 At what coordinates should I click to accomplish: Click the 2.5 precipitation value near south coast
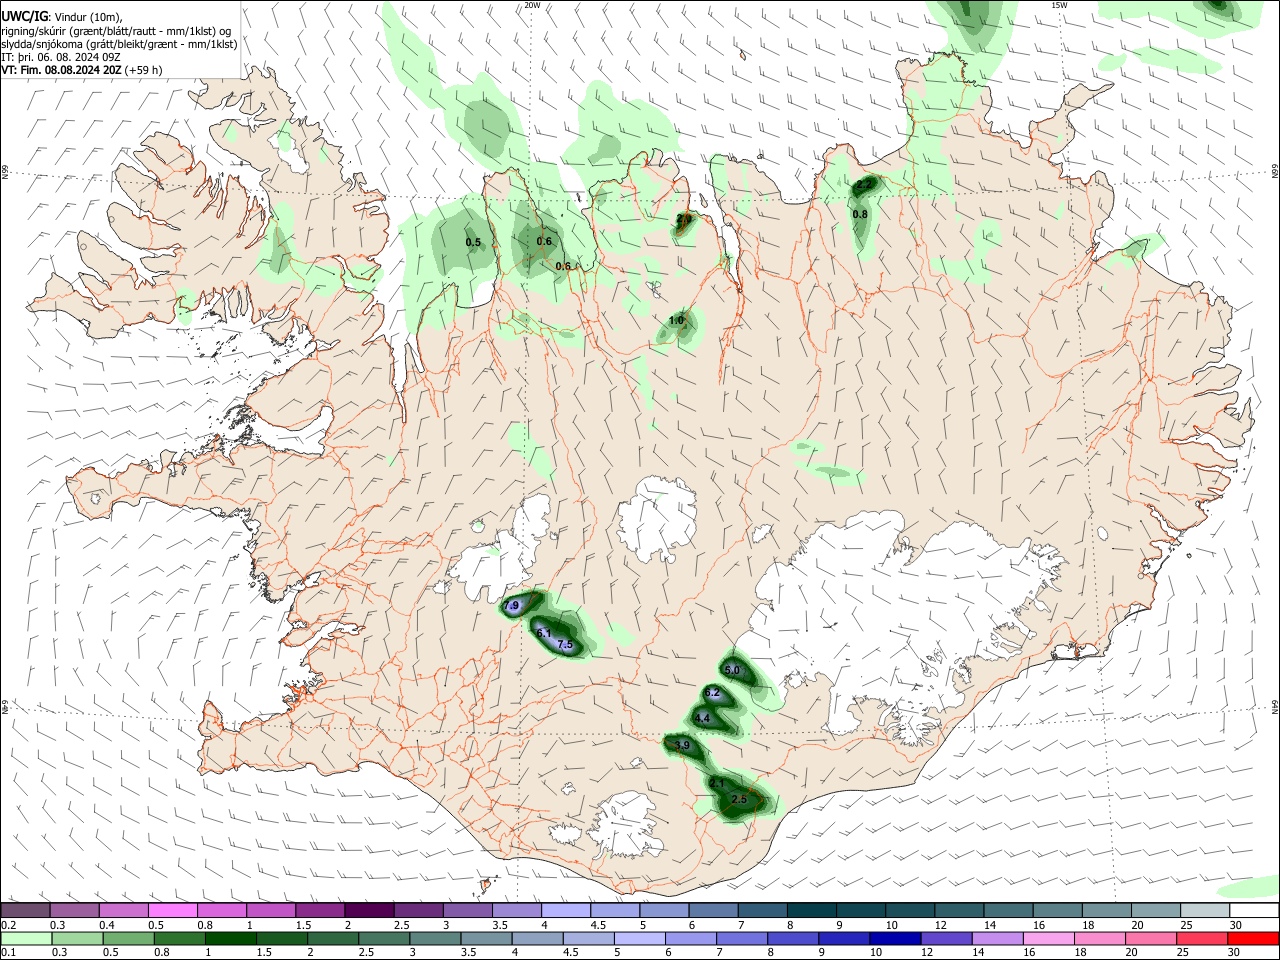tap(739, 799)
